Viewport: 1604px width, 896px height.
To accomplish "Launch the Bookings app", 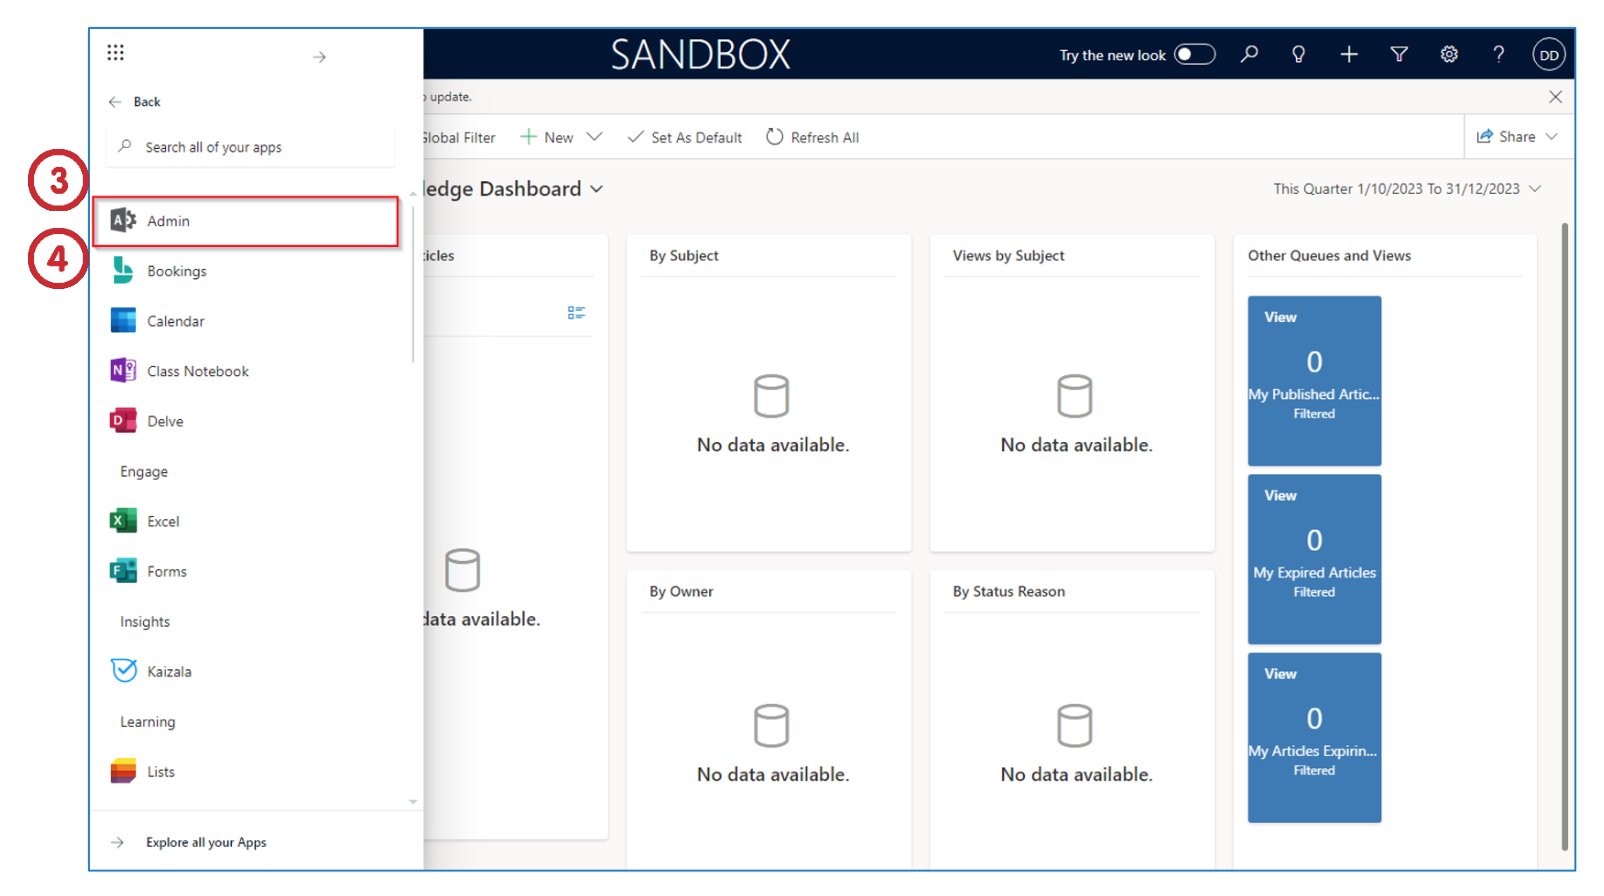I will (176, 271).
